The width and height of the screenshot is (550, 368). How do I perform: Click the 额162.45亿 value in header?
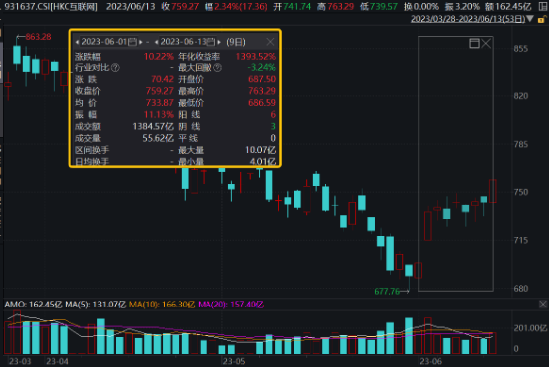point(508,6)
